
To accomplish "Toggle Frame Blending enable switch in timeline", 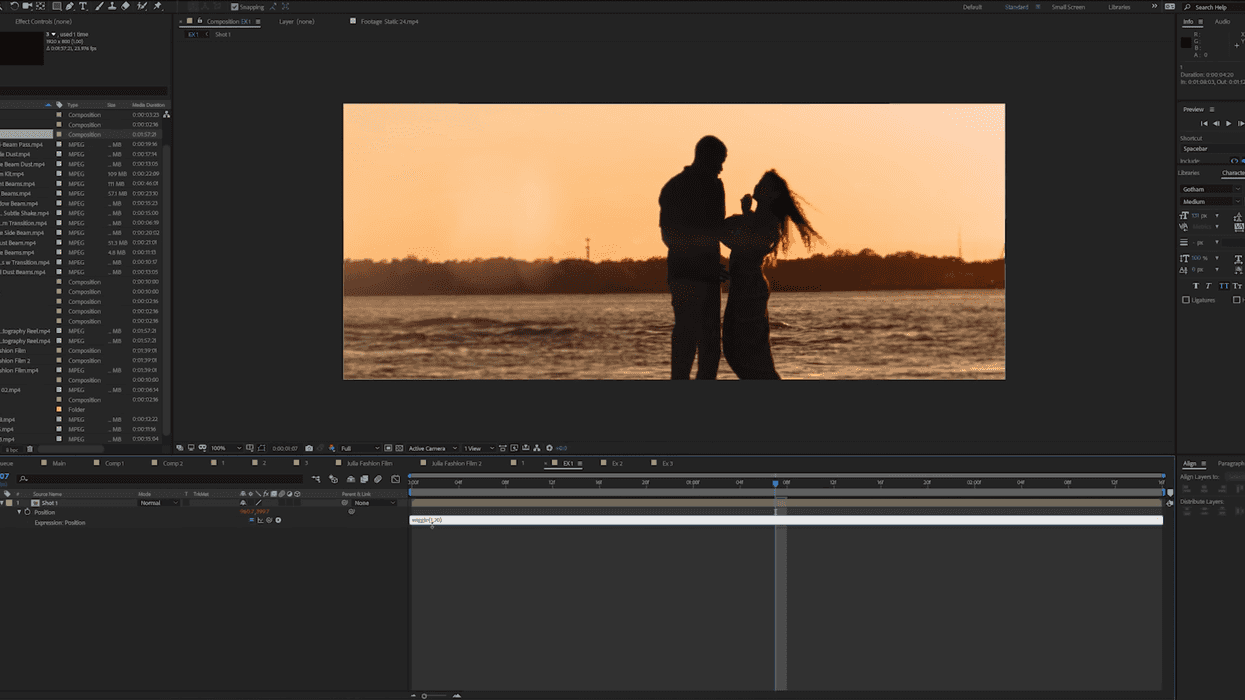I will pyautogui.click(x=364, y=479).
